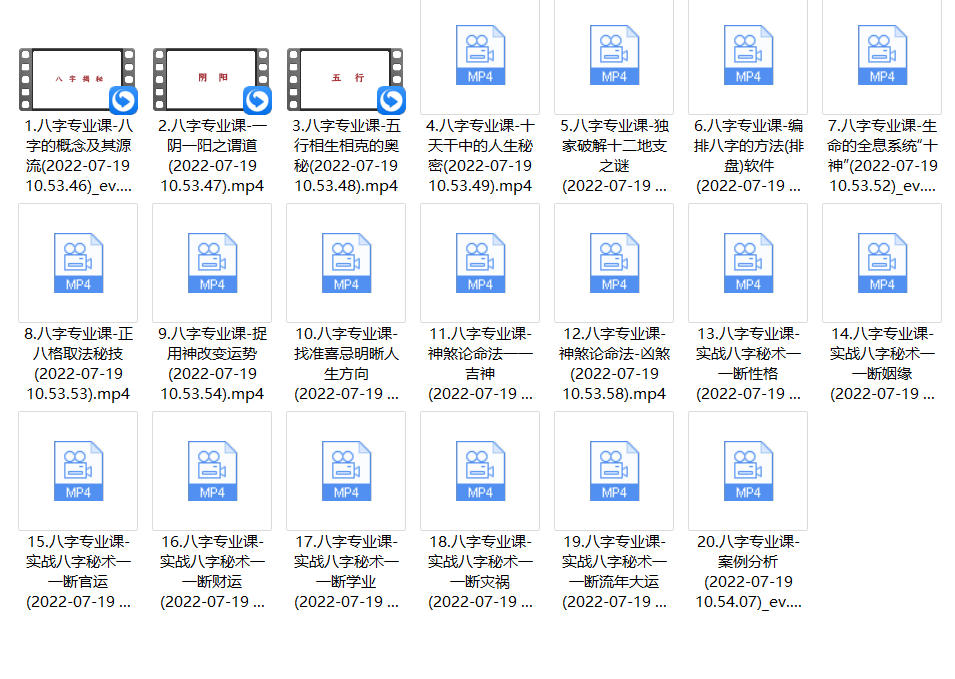Screen dimensions: 955x679
Task: Click the blue sync badge on file 1 thumbnail
Action: click(123, 100)
